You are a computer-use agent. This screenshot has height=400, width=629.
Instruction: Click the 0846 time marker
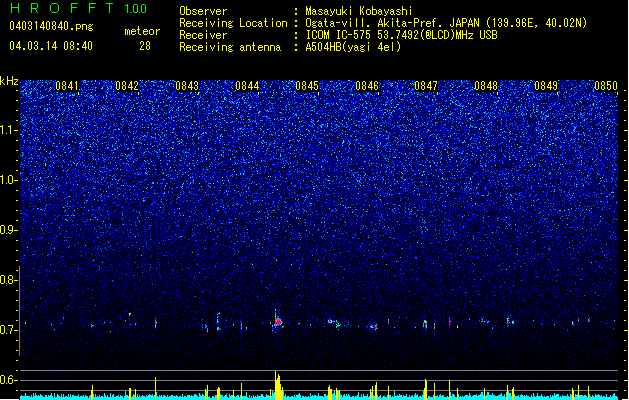(367, 86)
